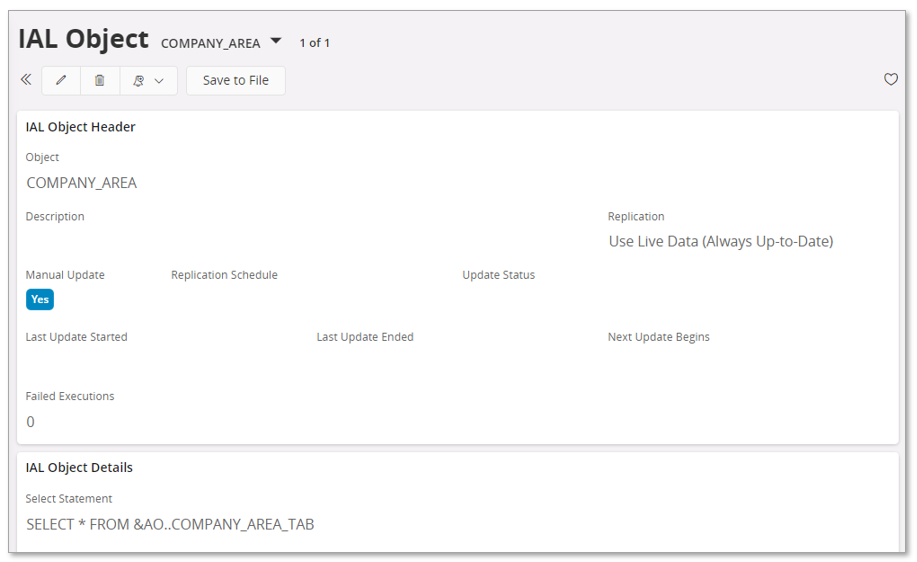Screen dimensions: 917x562
Task: Click the Save to File button
Action: tap(235, 81)
